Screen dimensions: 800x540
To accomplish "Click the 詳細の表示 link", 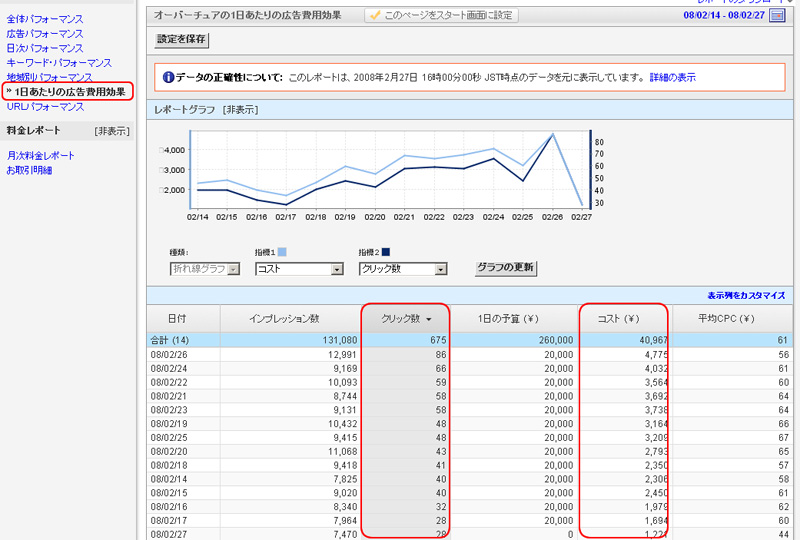I will tap(672, 77).
